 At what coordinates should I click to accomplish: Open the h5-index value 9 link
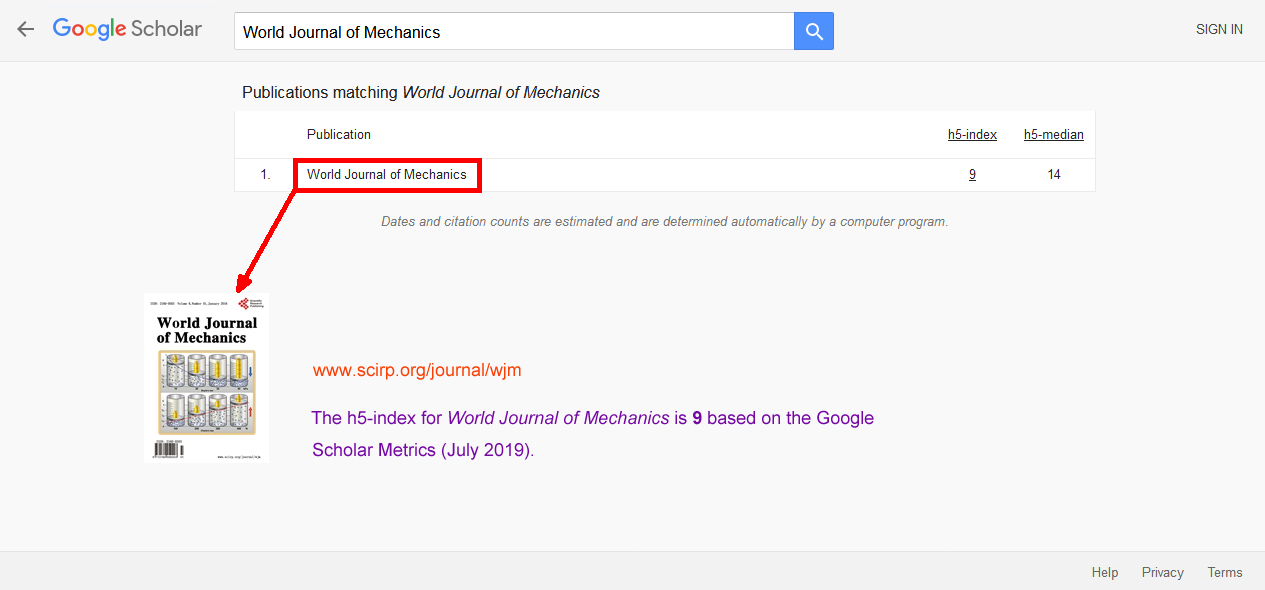pyautogui.click(x=972, y=174)
